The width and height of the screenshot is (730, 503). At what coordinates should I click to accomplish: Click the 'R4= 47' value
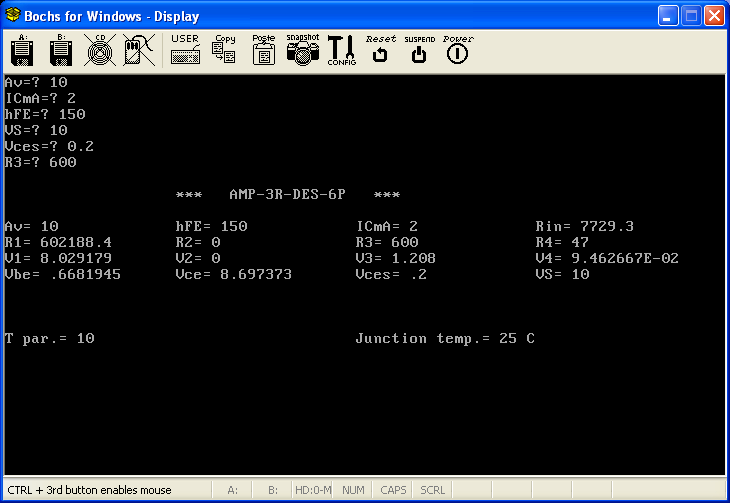pyautogui.click(x=562, y=242)
